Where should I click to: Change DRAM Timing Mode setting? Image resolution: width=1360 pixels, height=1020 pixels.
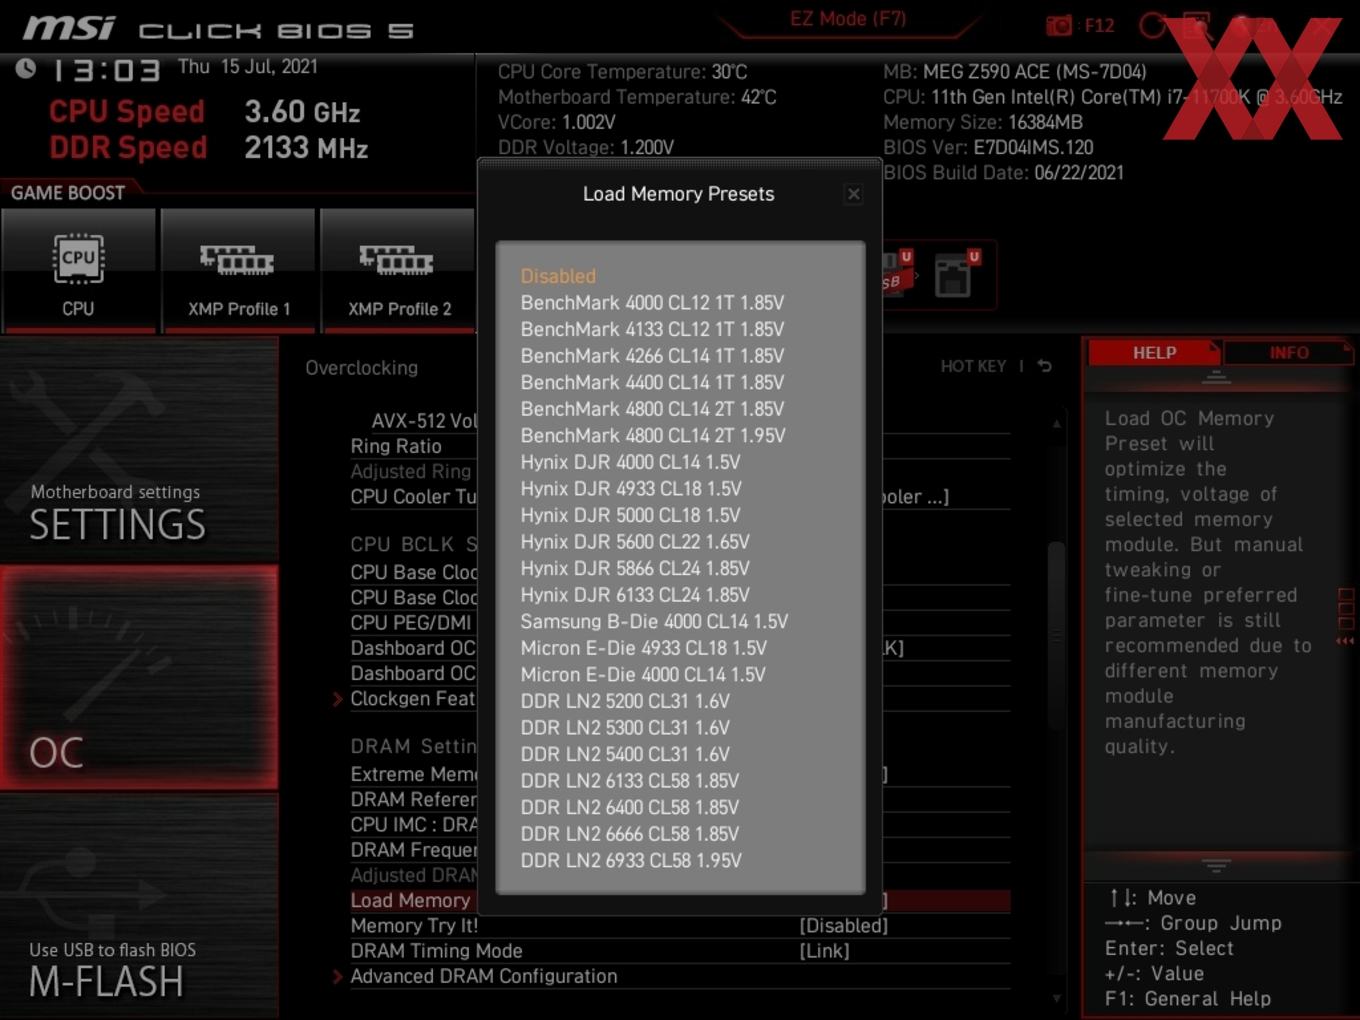(x=679, y=951)
